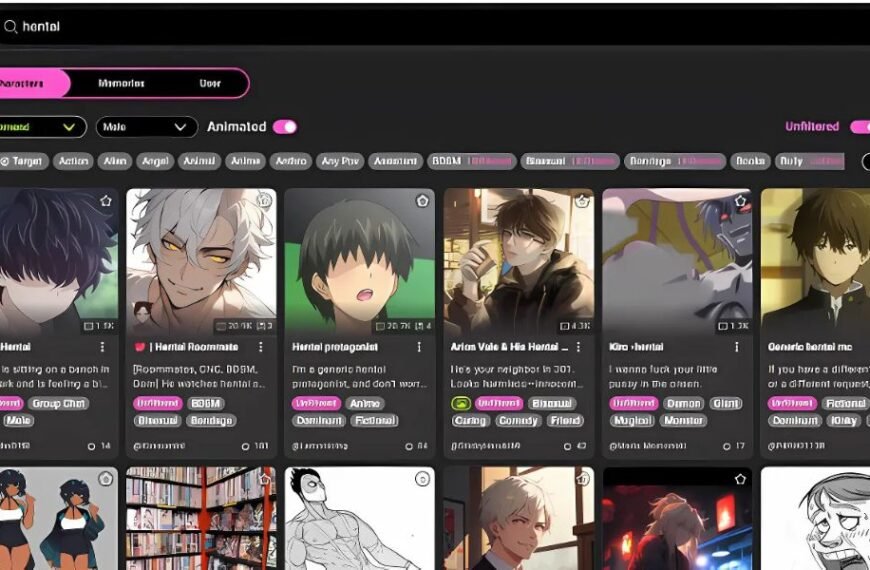The height and width of the screenshot is (570, 870).
Task: Favorite the protagonist card with star icon
Action: click(x=423, y=201)
